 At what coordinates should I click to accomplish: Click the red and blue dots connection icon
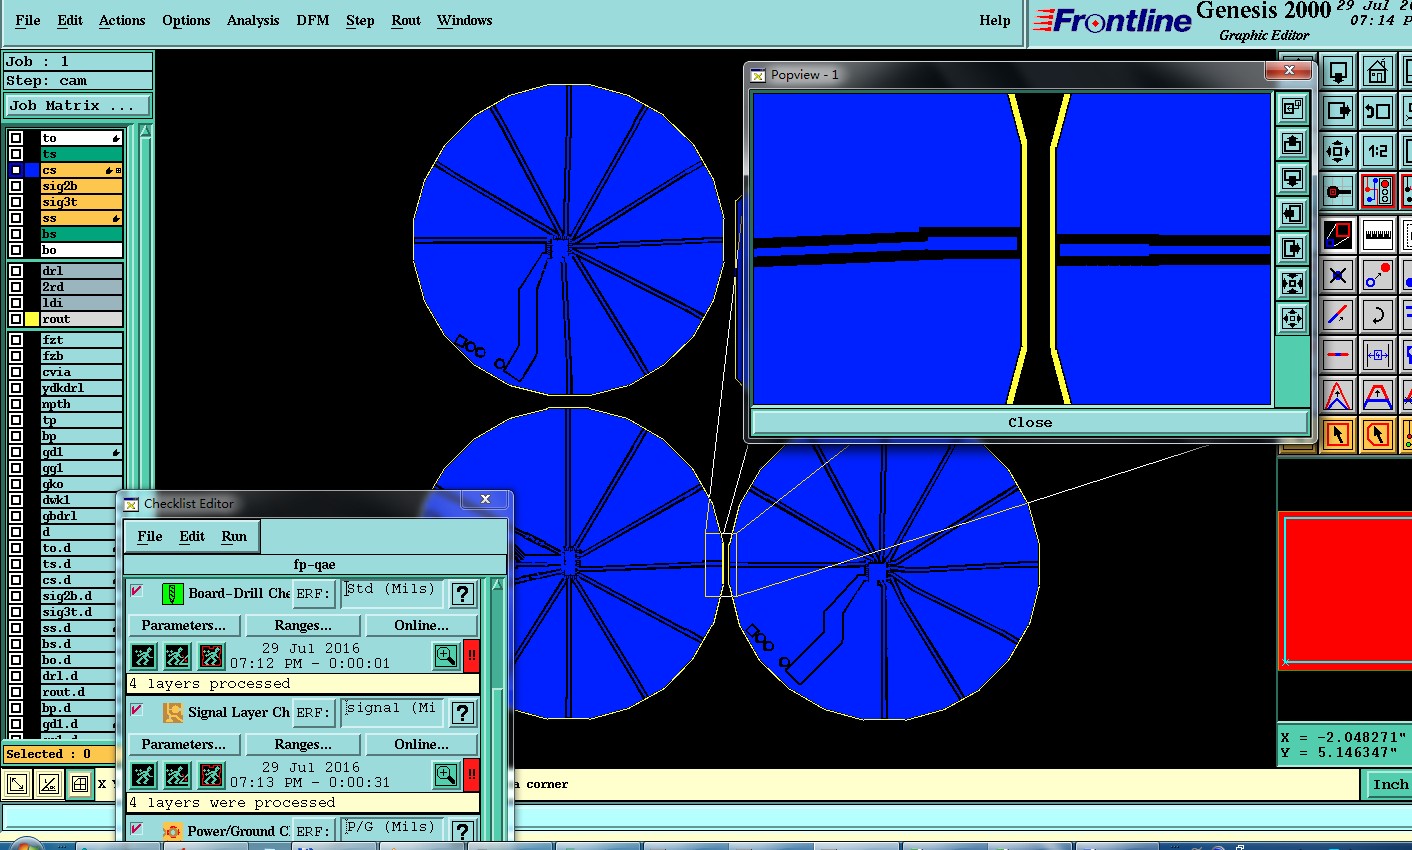(1378, 275)
